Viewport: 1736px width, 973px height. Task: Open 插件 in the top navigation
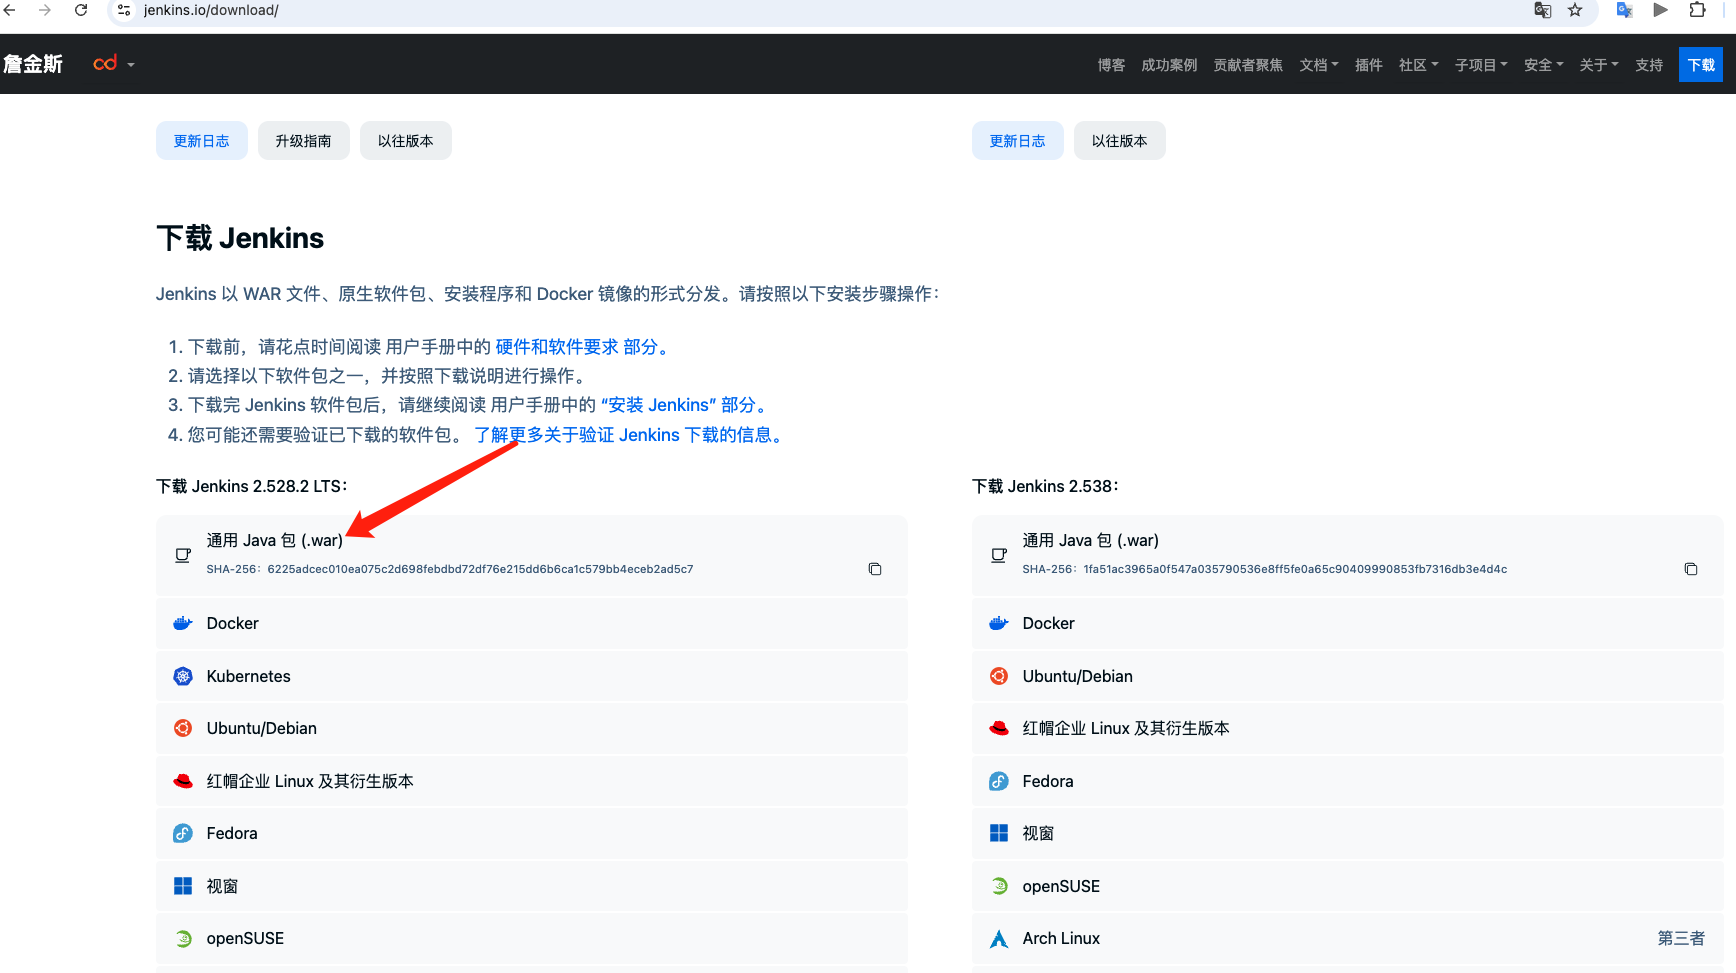[x=1369, y=65]
